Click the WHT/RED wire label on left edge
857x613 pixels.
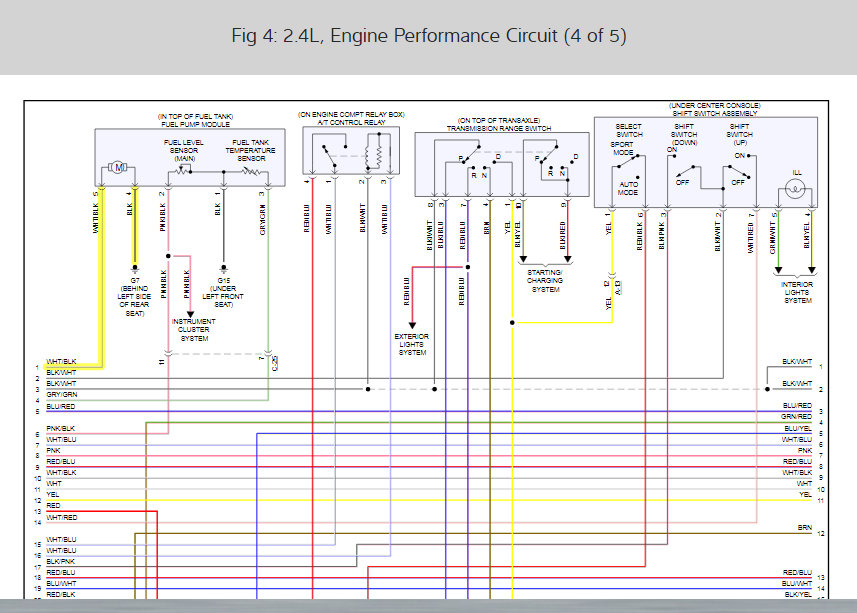tap(62, 517)
